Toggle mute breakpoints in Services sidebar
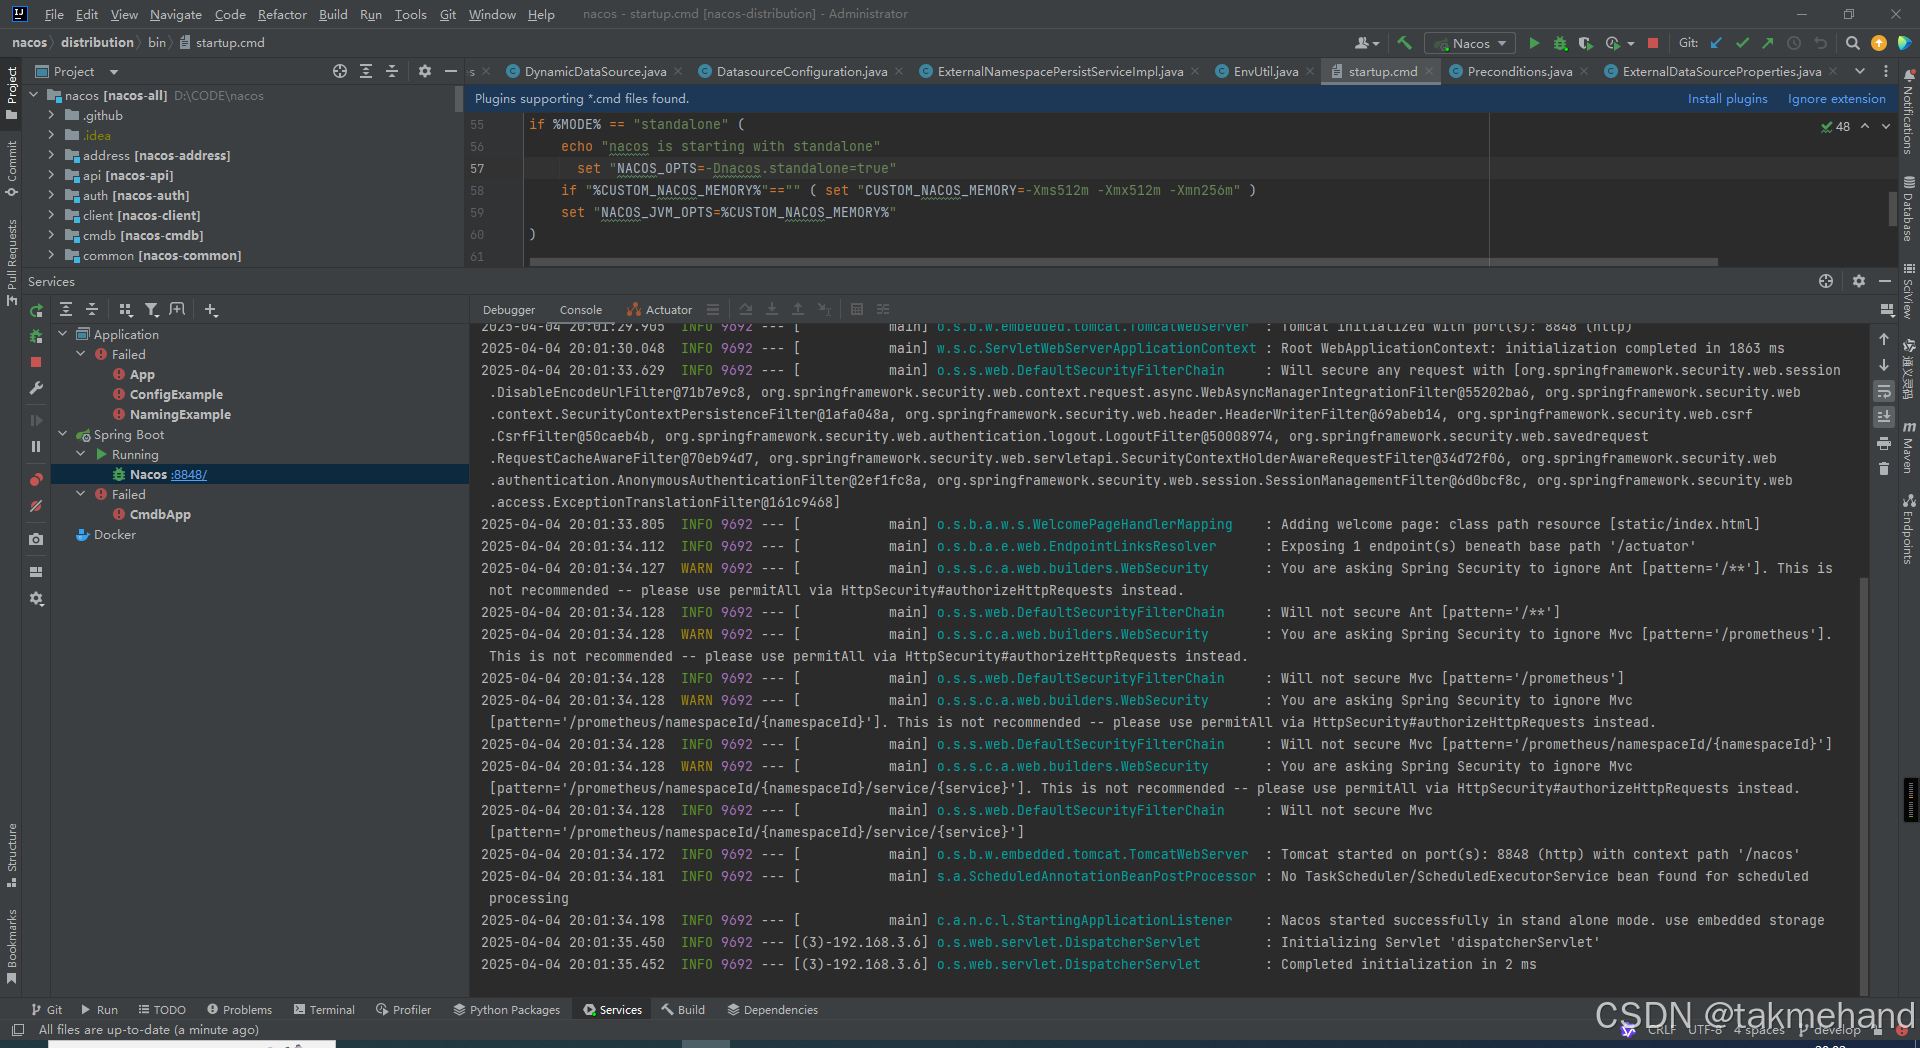This screenshot has width=1920, height=1048. [36, 506]
